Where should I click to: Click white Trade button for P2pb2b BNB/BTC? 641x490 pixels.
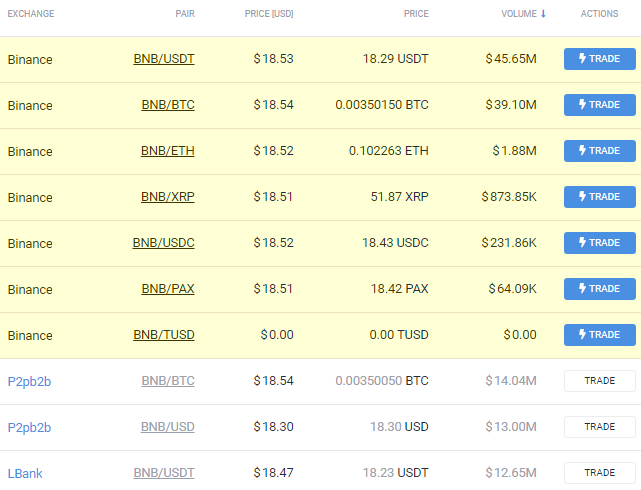600,381
